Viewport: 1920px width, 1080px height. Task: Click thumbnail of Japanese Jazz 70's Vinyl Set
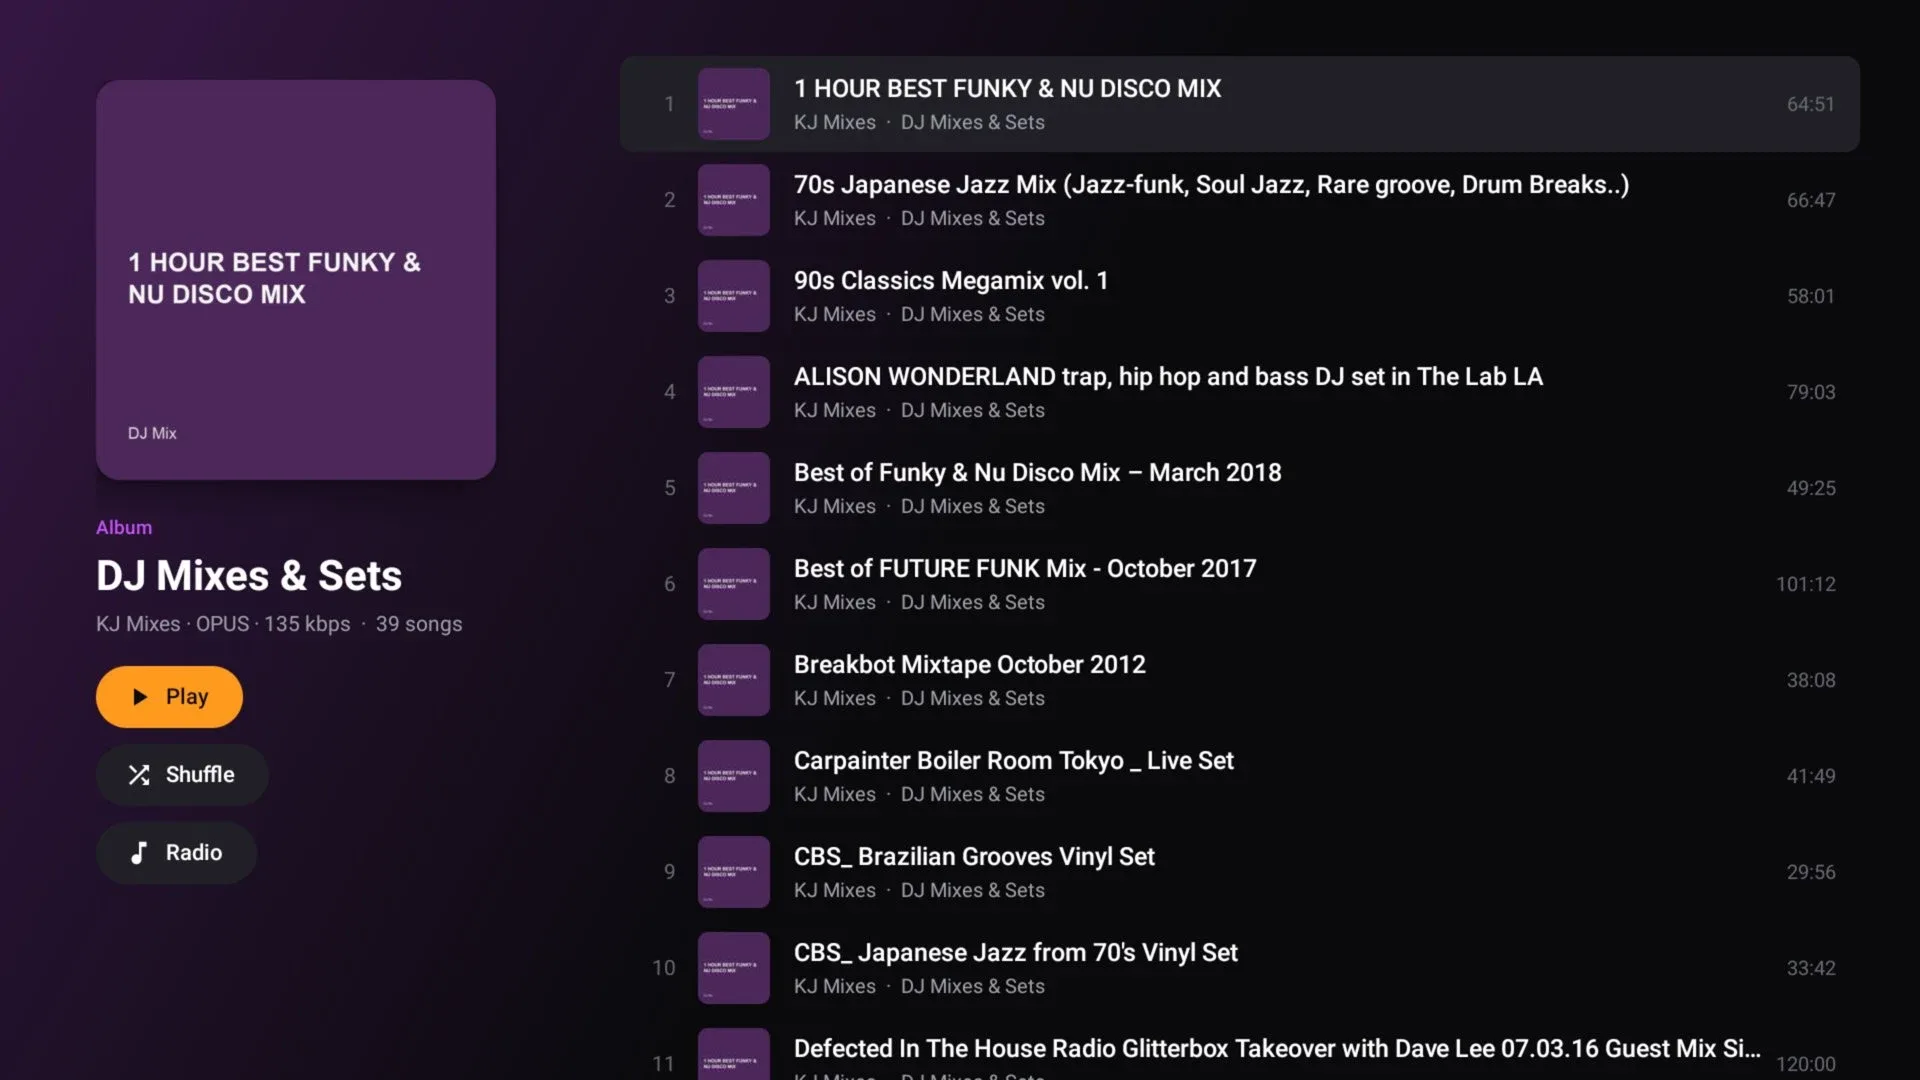pyautogui.click(x=734, y=968)
